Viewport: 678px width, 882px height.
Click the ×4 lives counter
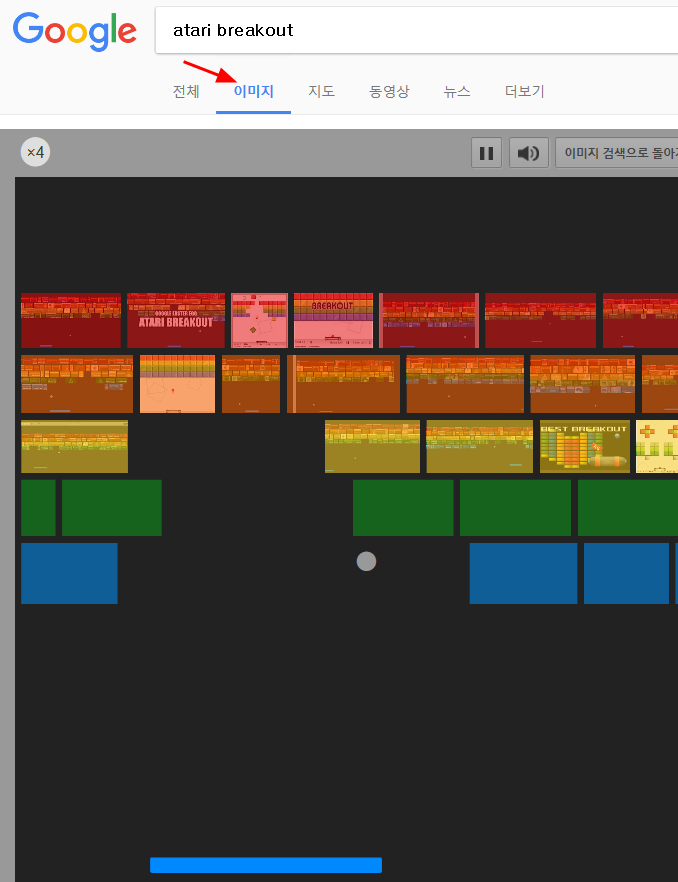tap(35, 152)
